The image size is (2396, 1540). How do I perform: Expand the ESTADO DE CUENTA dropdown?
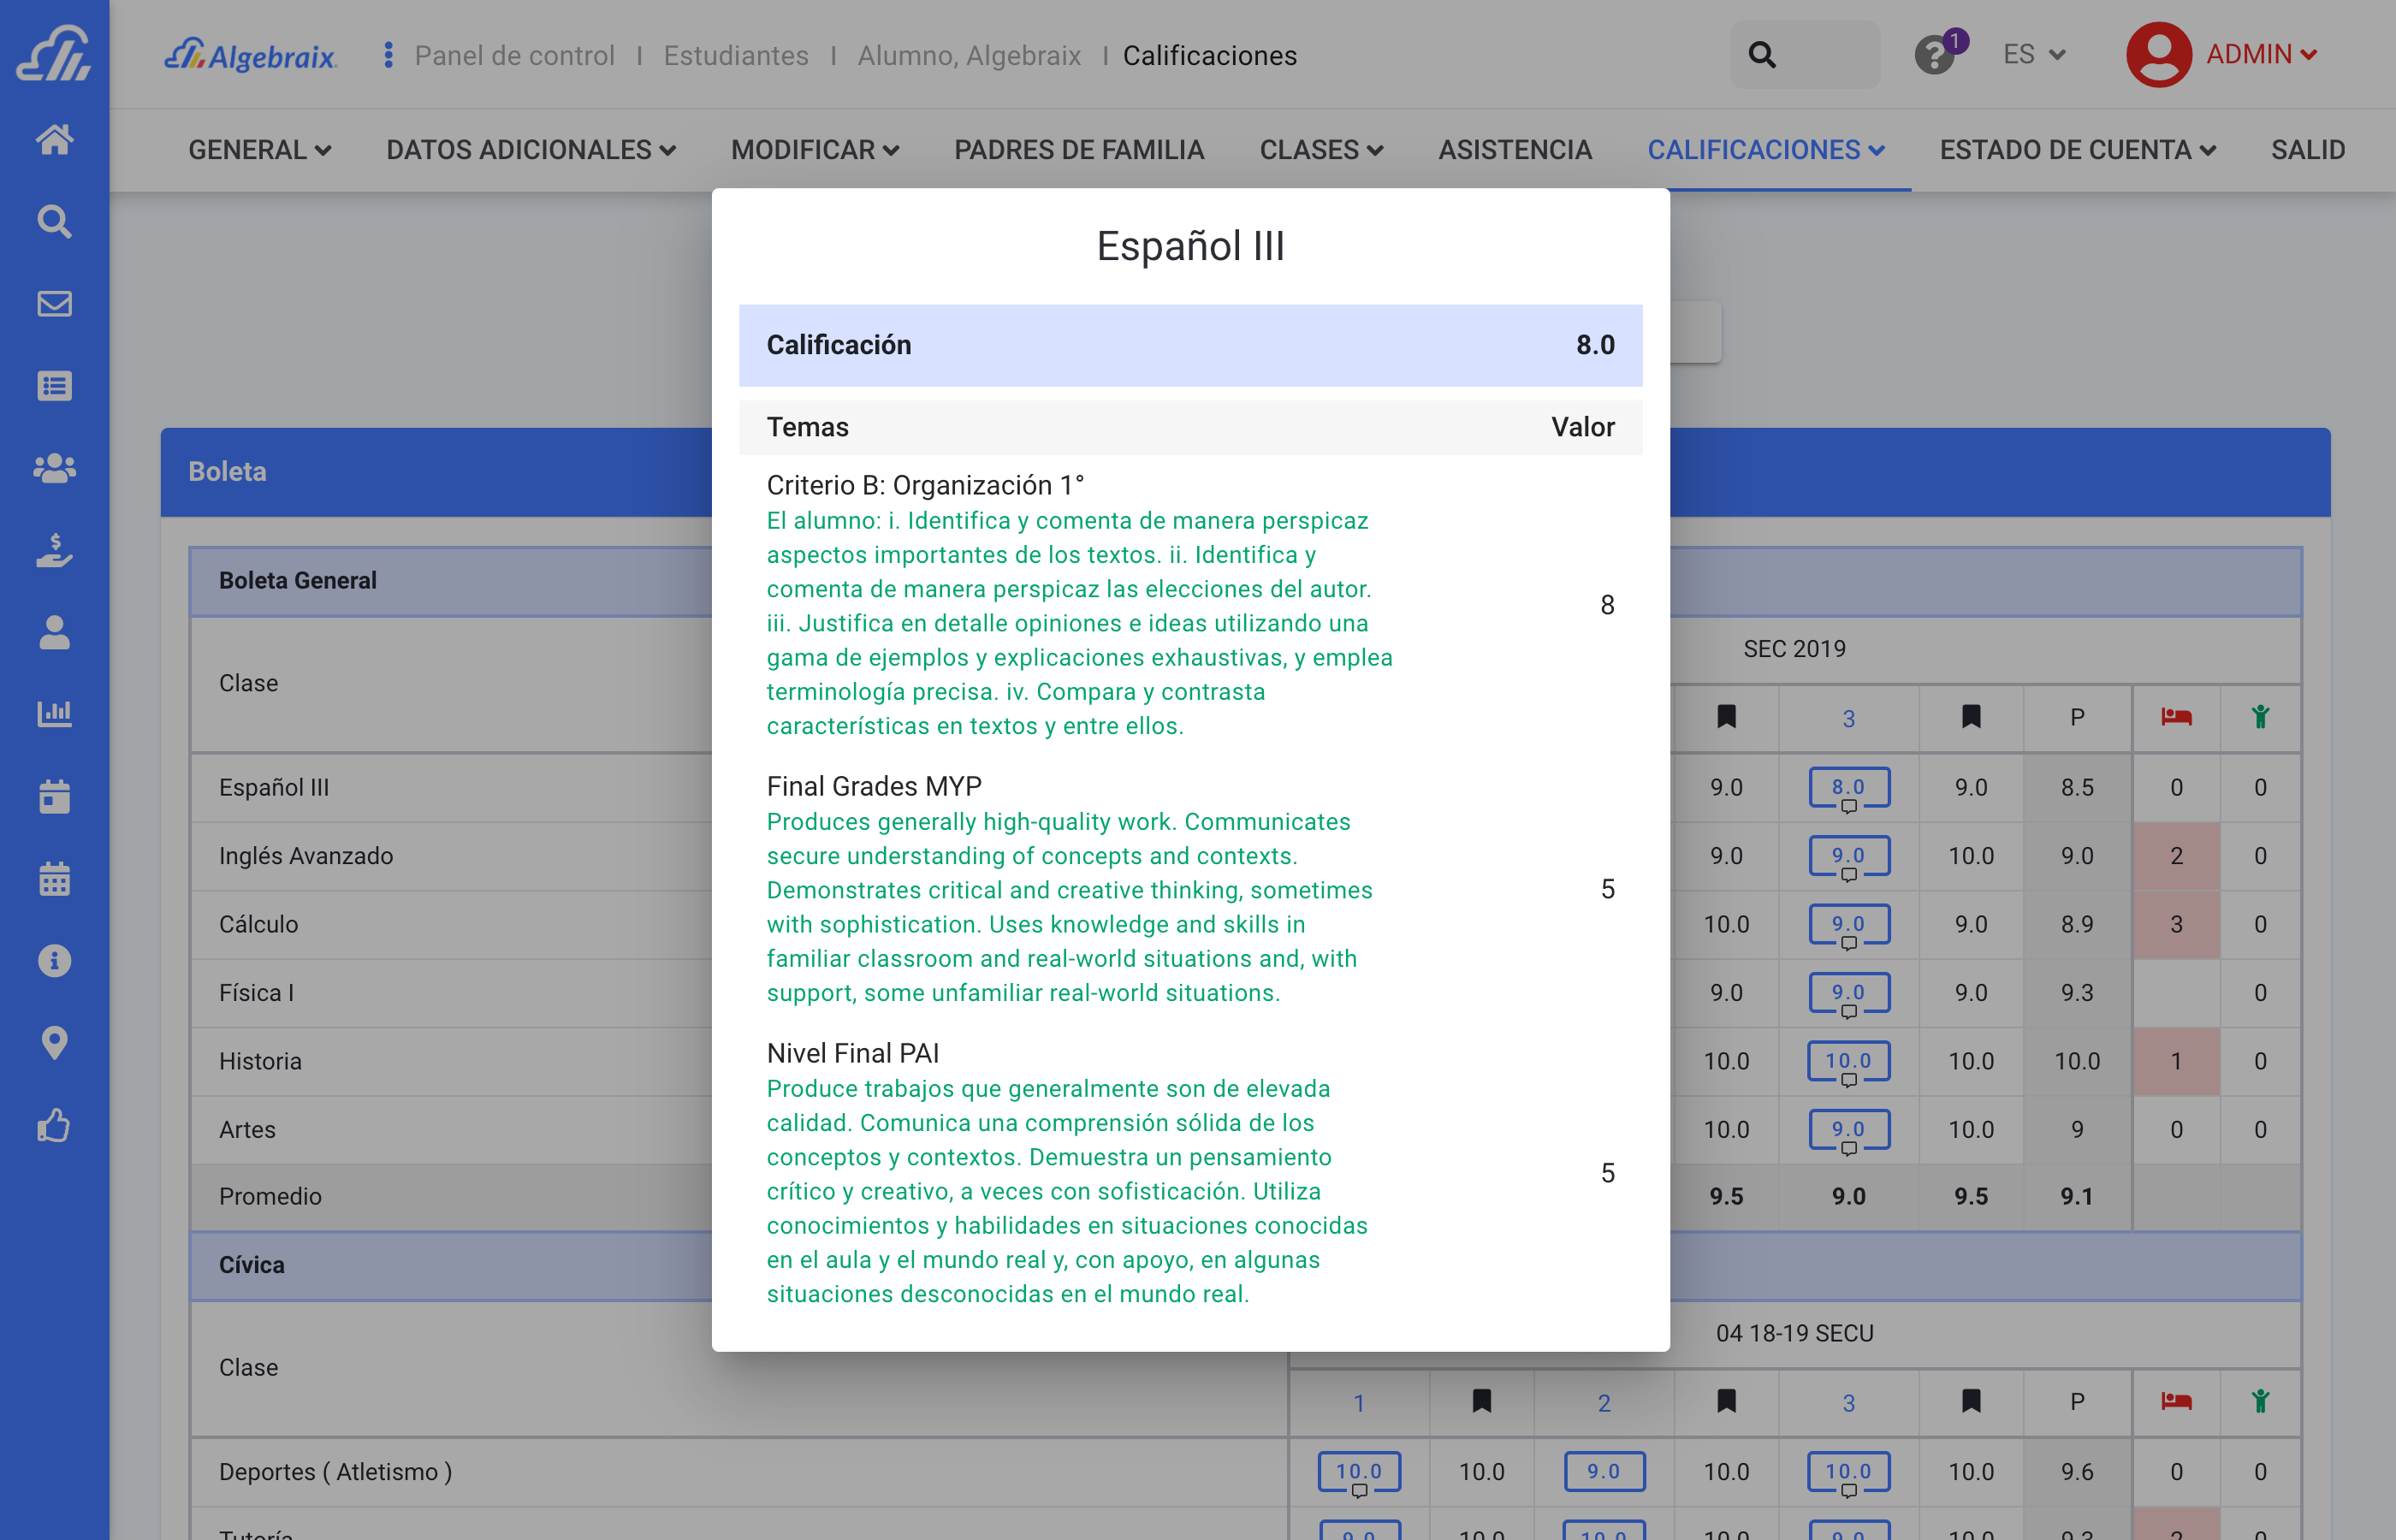(2077, 150)
